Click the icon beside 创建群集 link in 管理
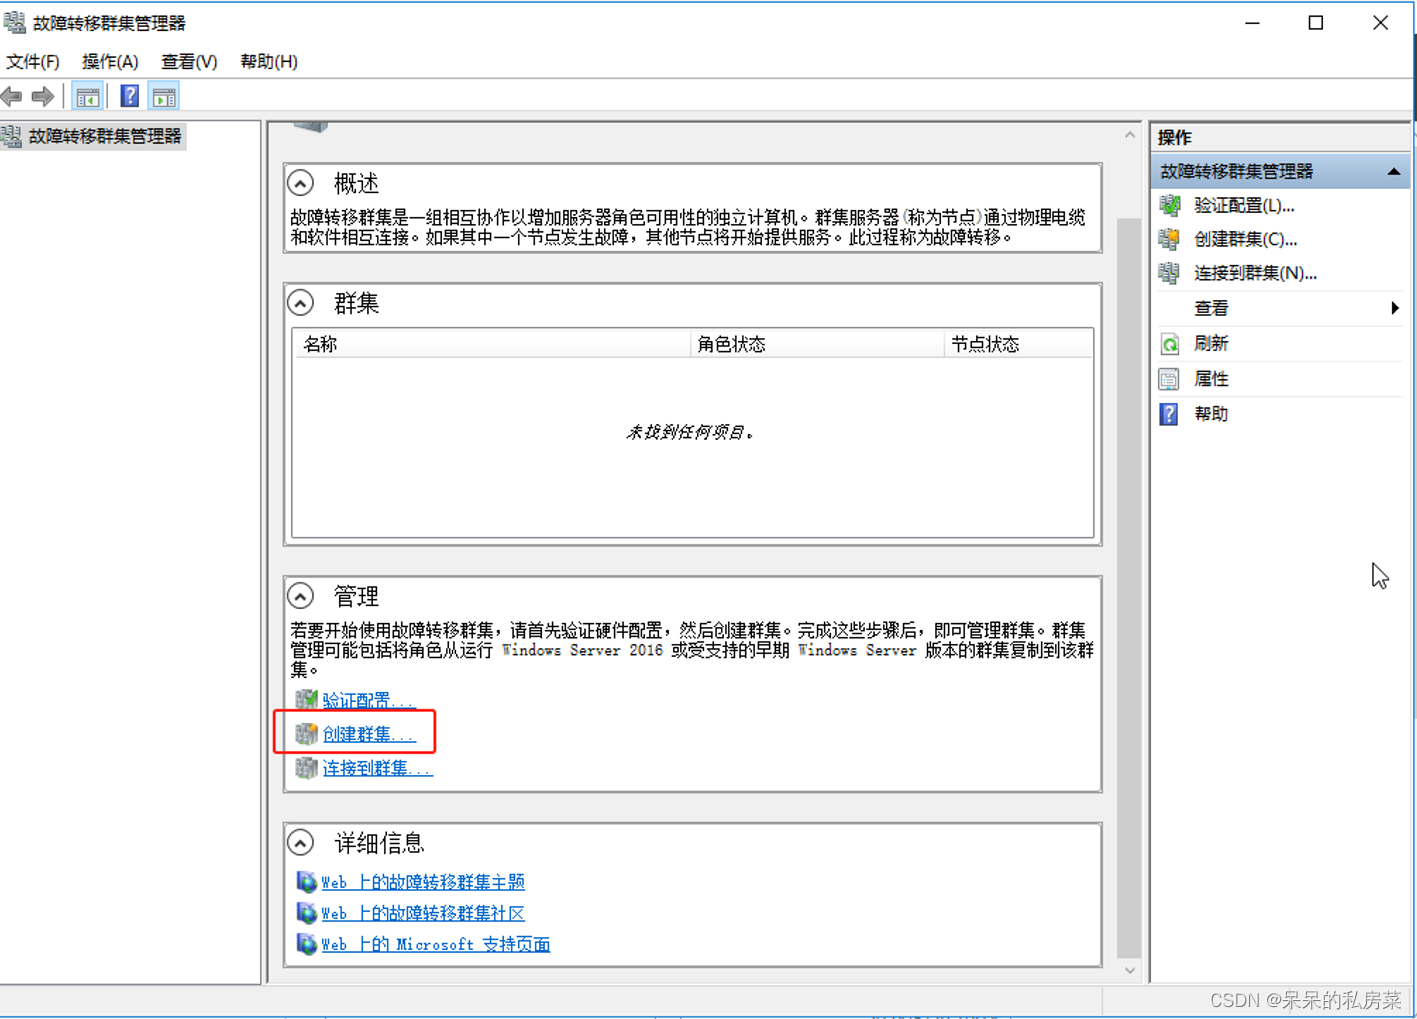1417x1019 pixels. [306, 734]
